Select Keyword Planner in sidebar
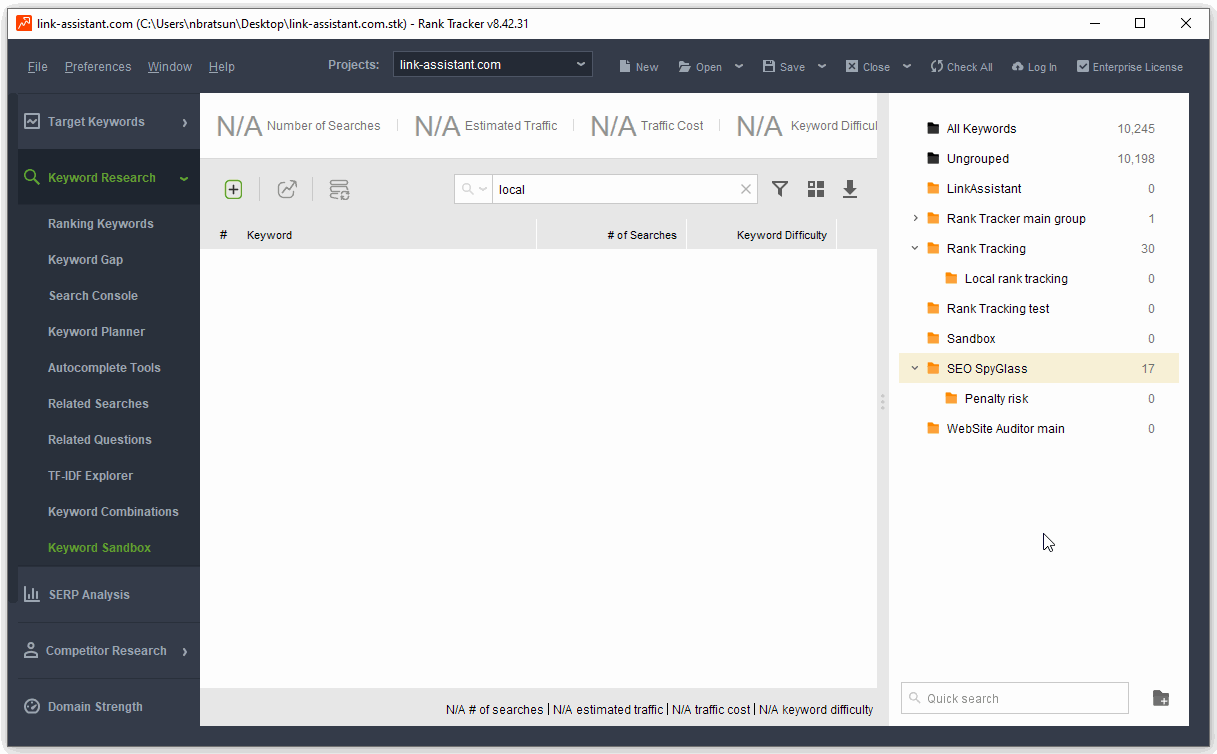Image resolution: width=1217 pixels, height=754 pixels. (96, 332)
